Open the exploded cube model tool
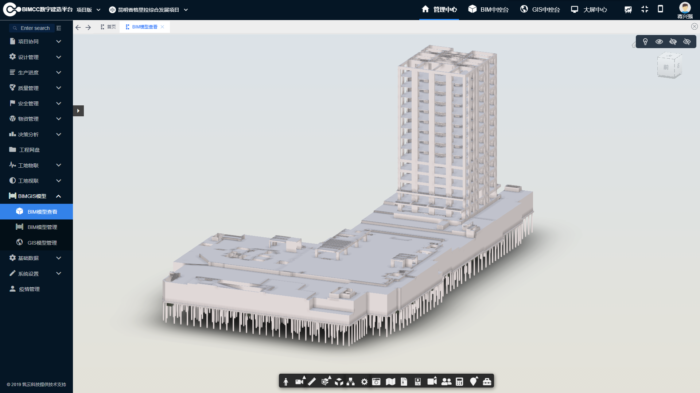700x393 pixels. (339, 381)
